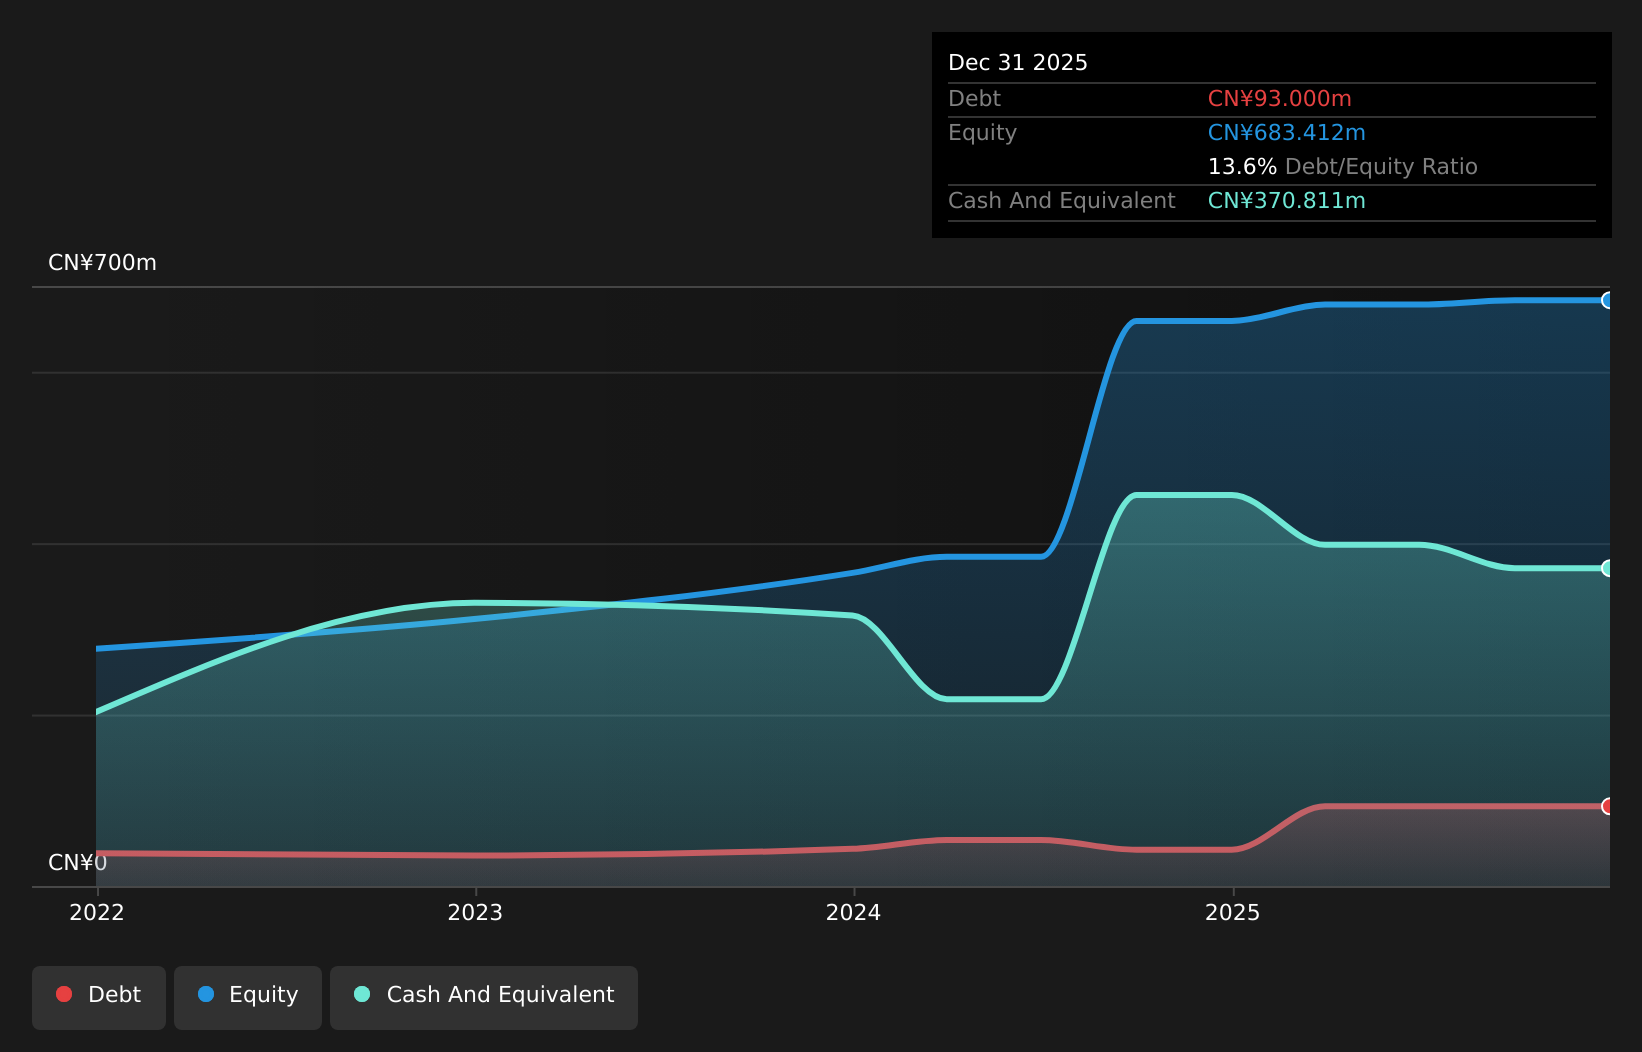Click the Debt line end-point marker

tap(1608, 806)
